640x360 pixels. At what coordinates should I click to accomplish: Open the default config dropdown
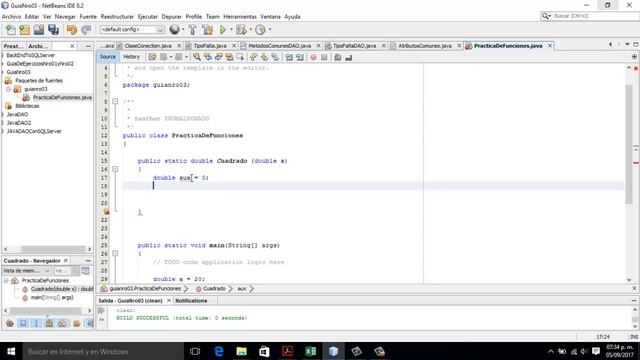(x=132, y=29)
